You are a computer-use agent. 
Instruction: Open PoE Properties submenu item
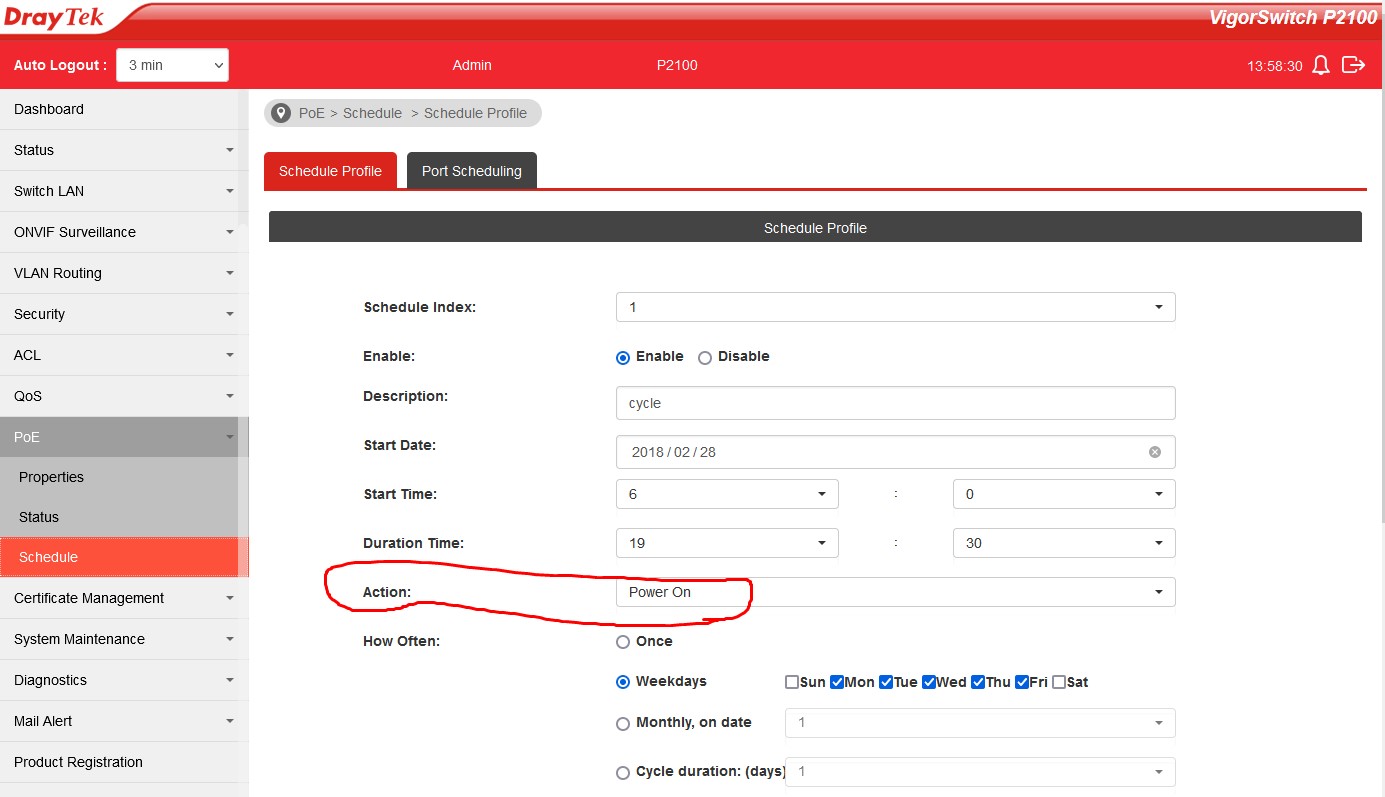point(52,477)
